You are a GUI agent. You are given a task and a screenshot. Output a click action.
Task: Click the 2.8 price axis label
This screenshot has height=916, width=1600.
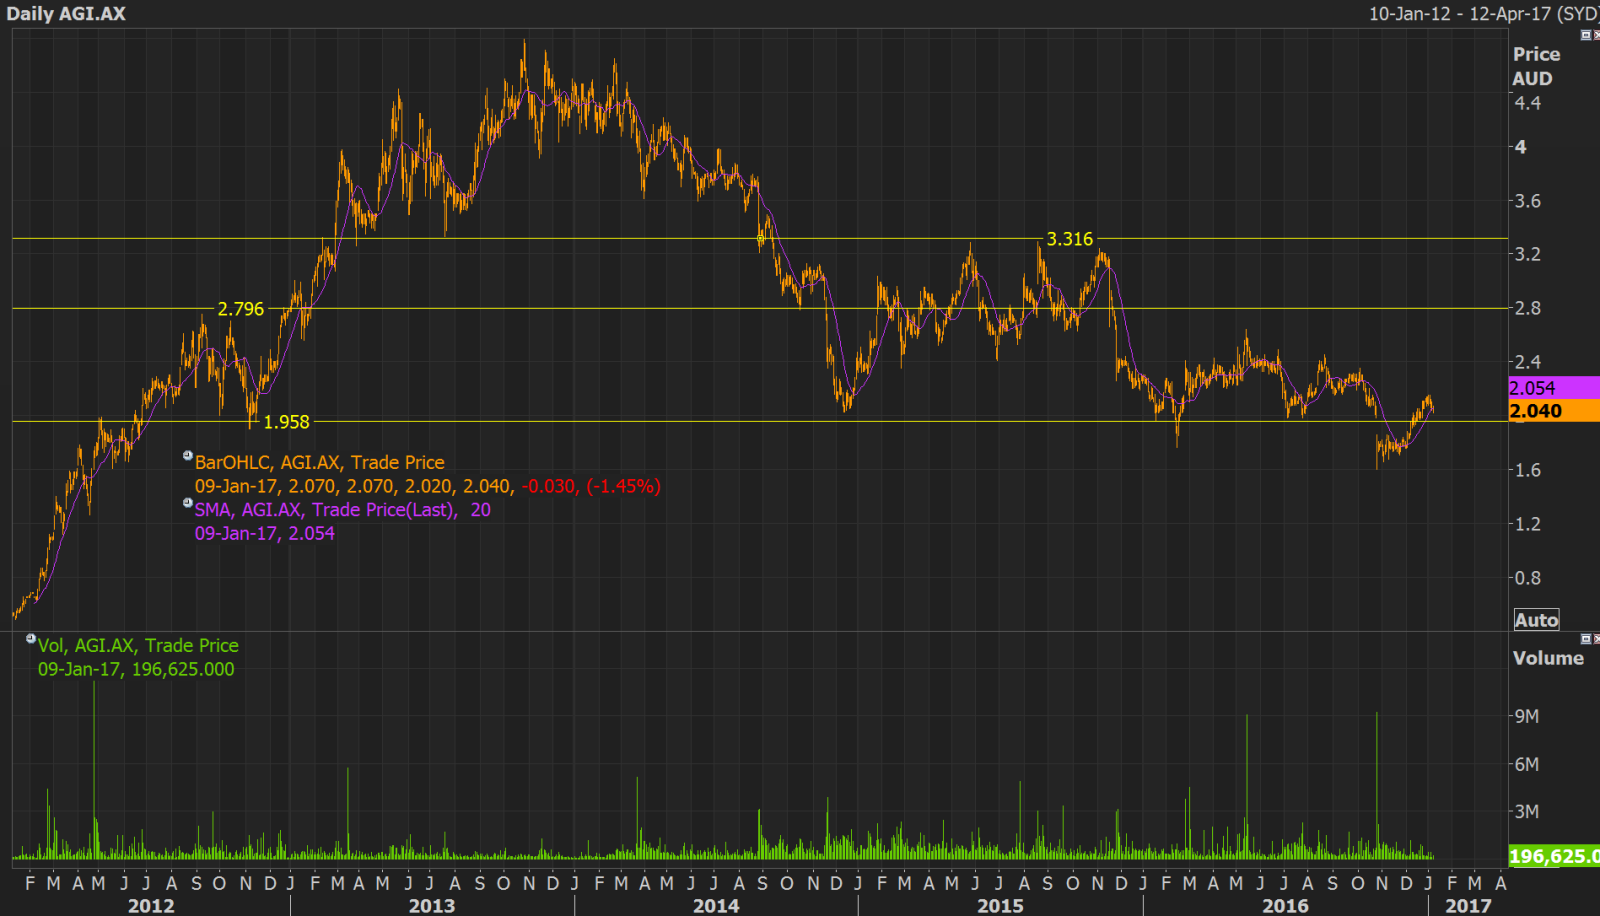1528,308
